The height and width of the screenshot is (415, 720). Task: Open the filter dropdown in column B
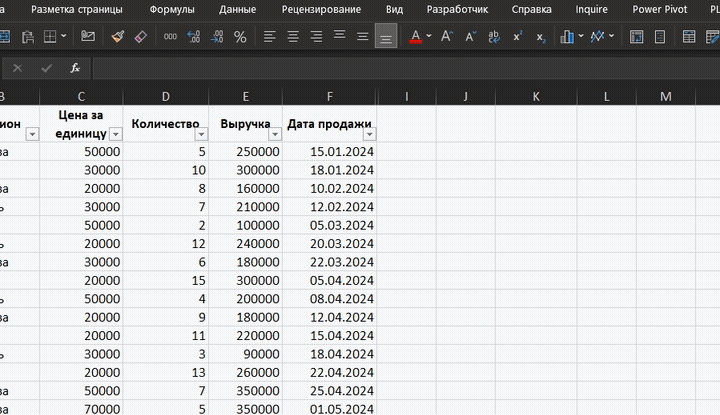tap(32, 134)
